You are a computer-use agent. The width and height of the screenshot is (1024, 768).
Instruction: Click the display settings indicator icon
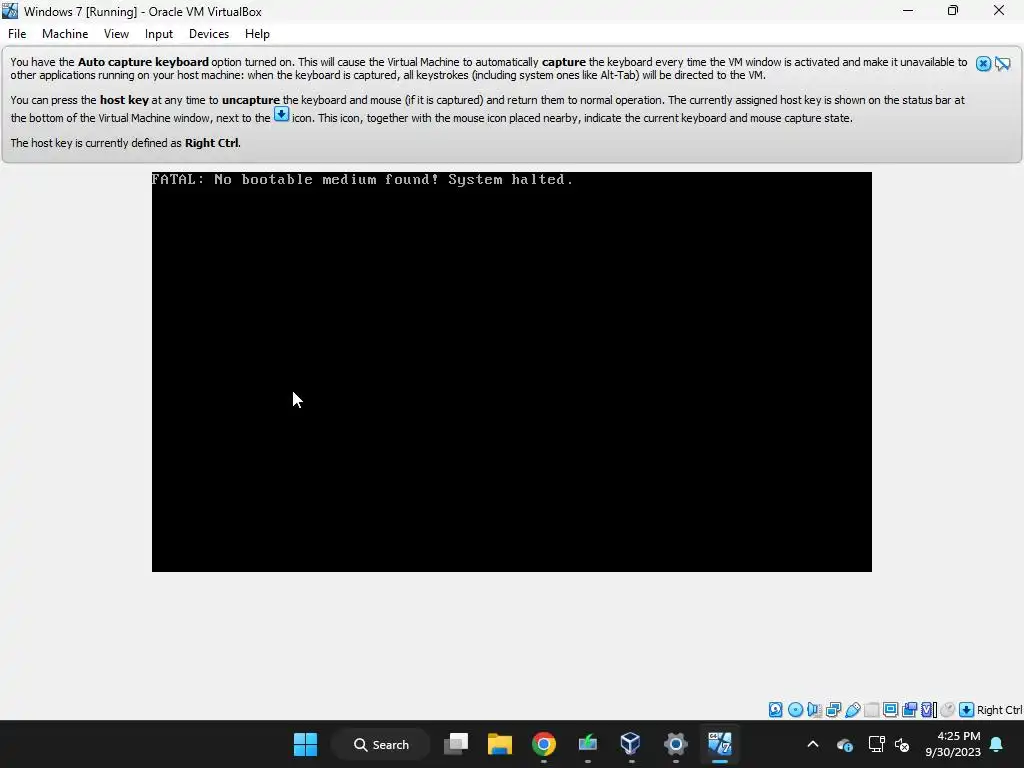point(890,710)
